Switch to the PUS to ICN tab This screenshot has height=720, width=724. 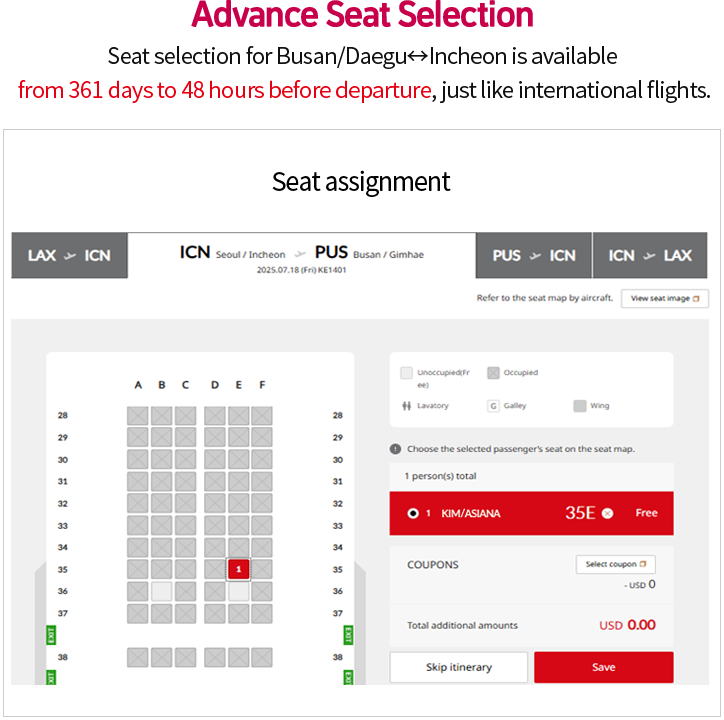(x=534, y=255)
